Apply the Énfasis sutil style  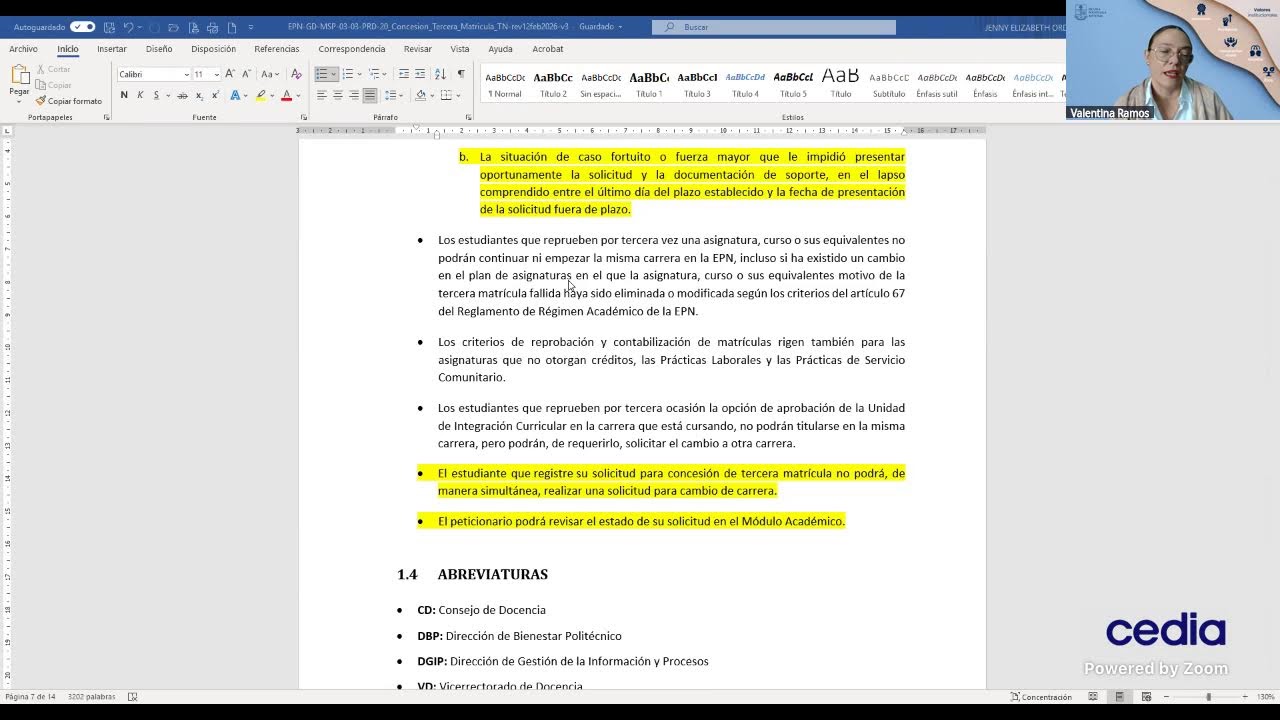[937, 84]
